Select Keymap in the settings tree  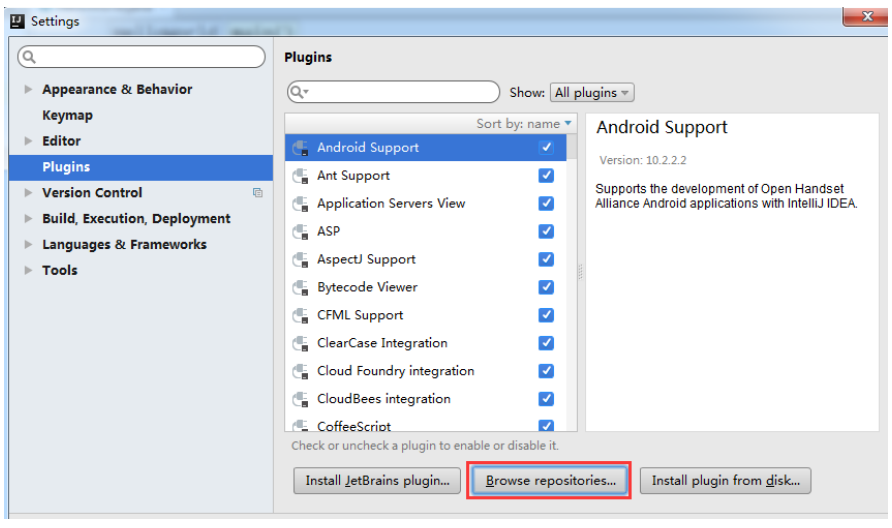[67, 115]
